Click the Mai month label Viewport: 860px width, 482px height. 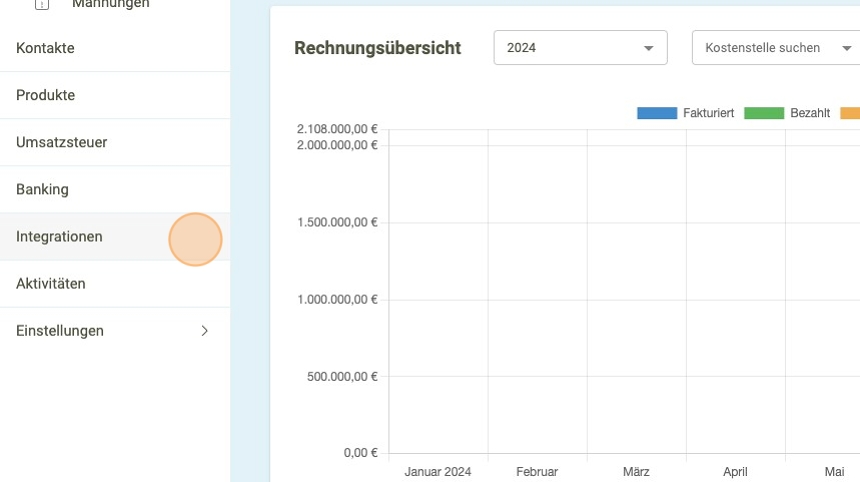coord(834,472)
